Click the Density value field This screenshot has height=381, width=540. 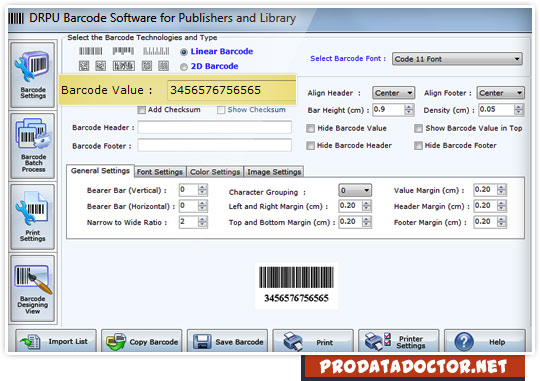[496, 110]
